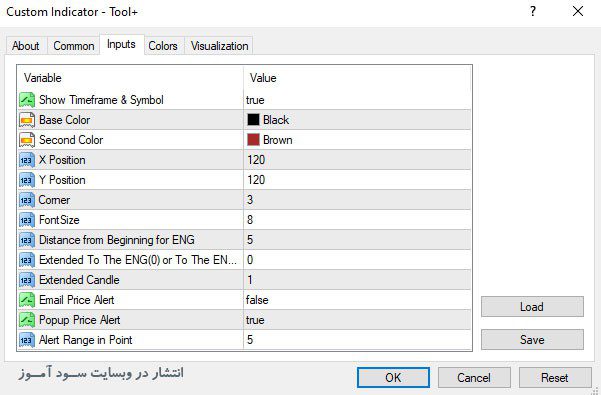The image size is (601, 395).
Task: Click the Cancel button
Action: 474,378
